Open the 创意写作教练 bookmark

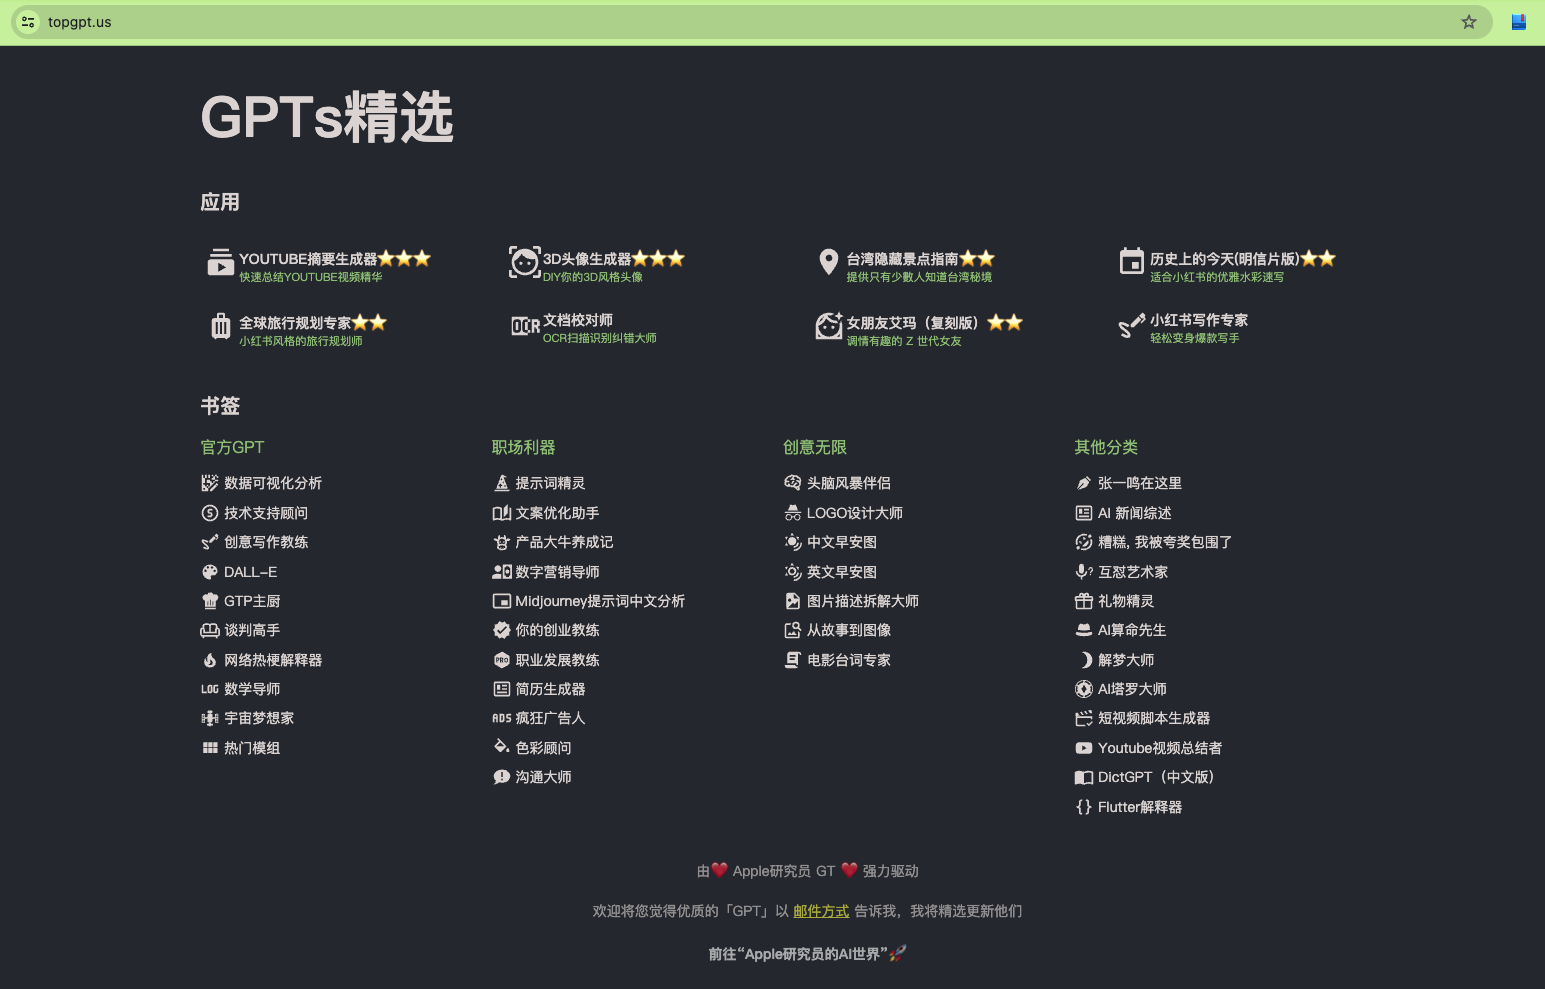click(266, 542)
